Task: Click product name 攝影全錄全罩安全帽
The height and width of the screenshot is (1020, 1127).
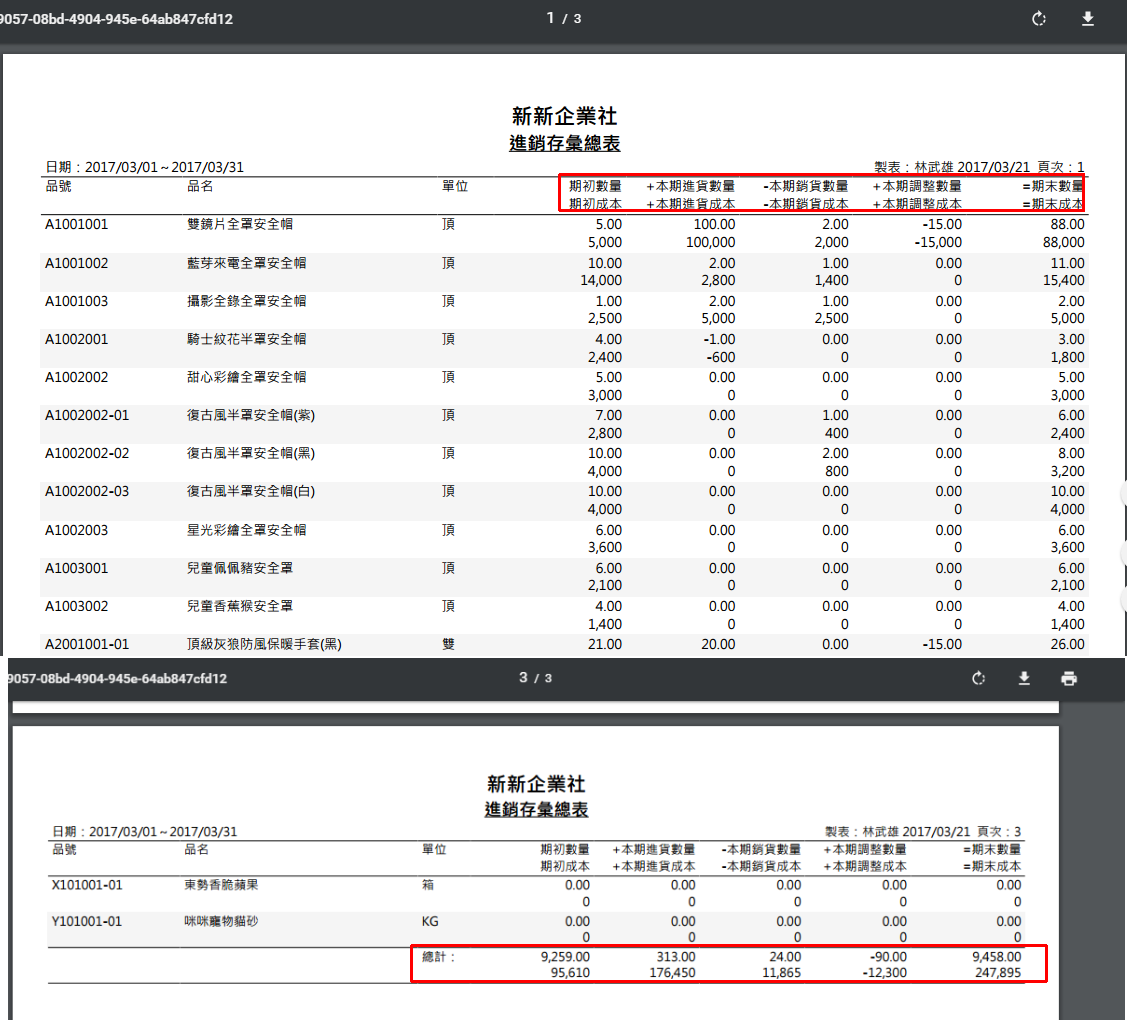Action: pos(247,301)
